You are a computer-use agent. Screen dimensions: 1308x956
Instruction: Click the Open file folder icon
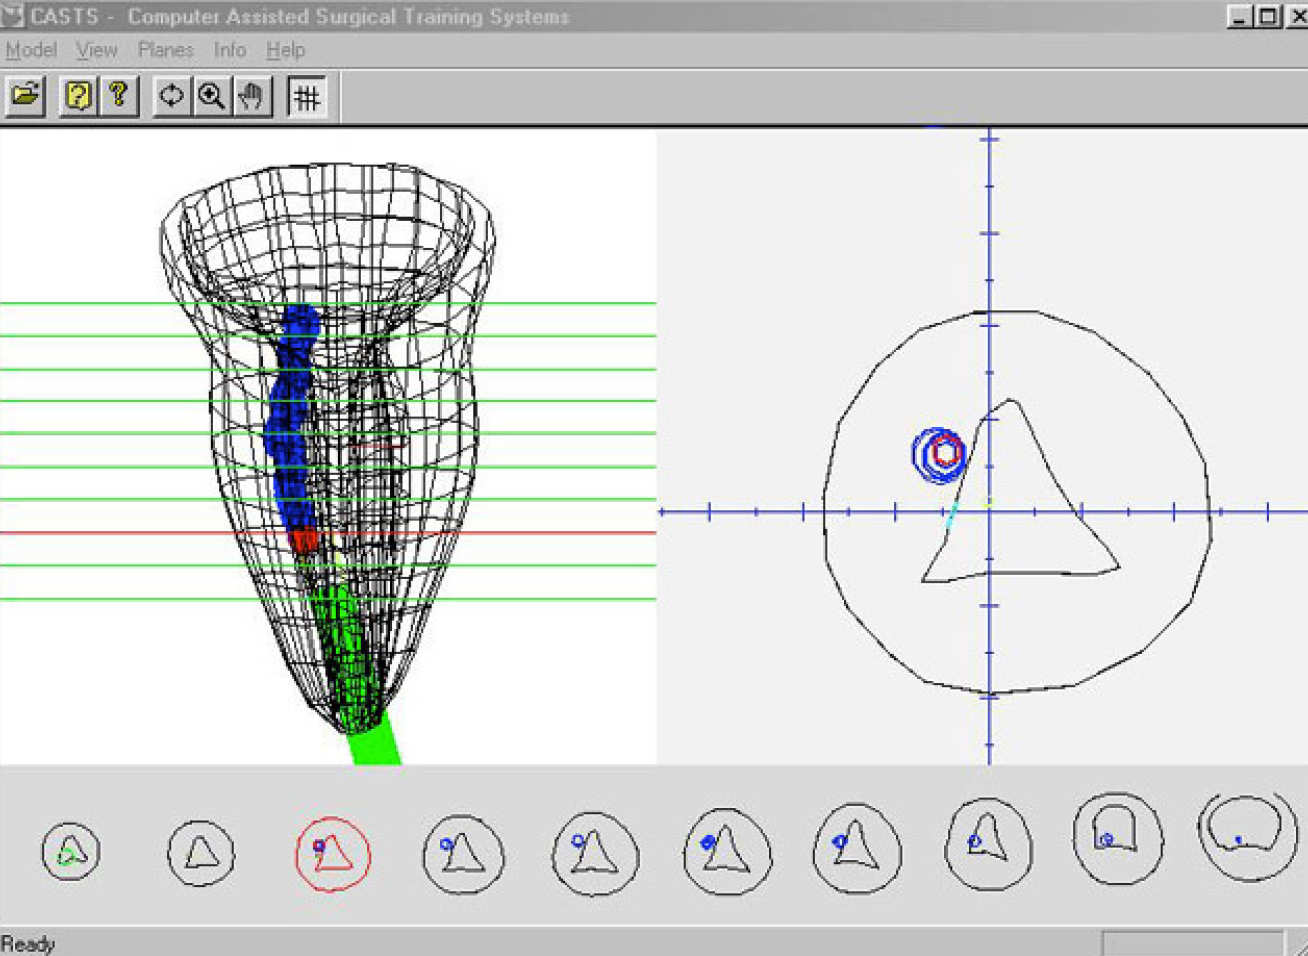26,96
